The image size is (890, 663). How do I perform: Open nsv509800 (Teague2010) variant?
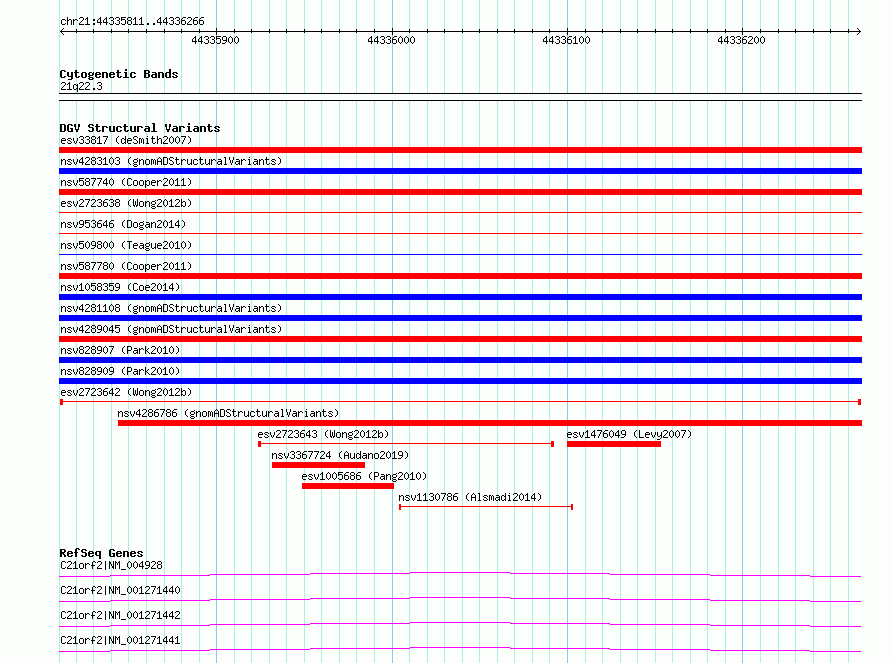tap(126, 245)
